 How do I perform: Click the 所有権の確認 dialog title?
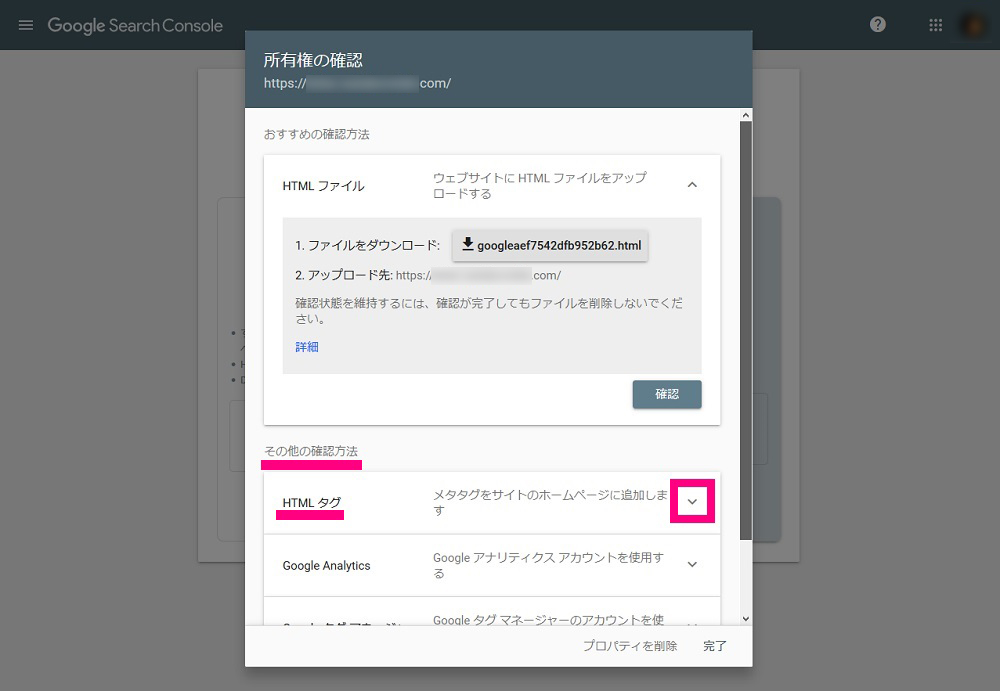(x=313, y=60)
